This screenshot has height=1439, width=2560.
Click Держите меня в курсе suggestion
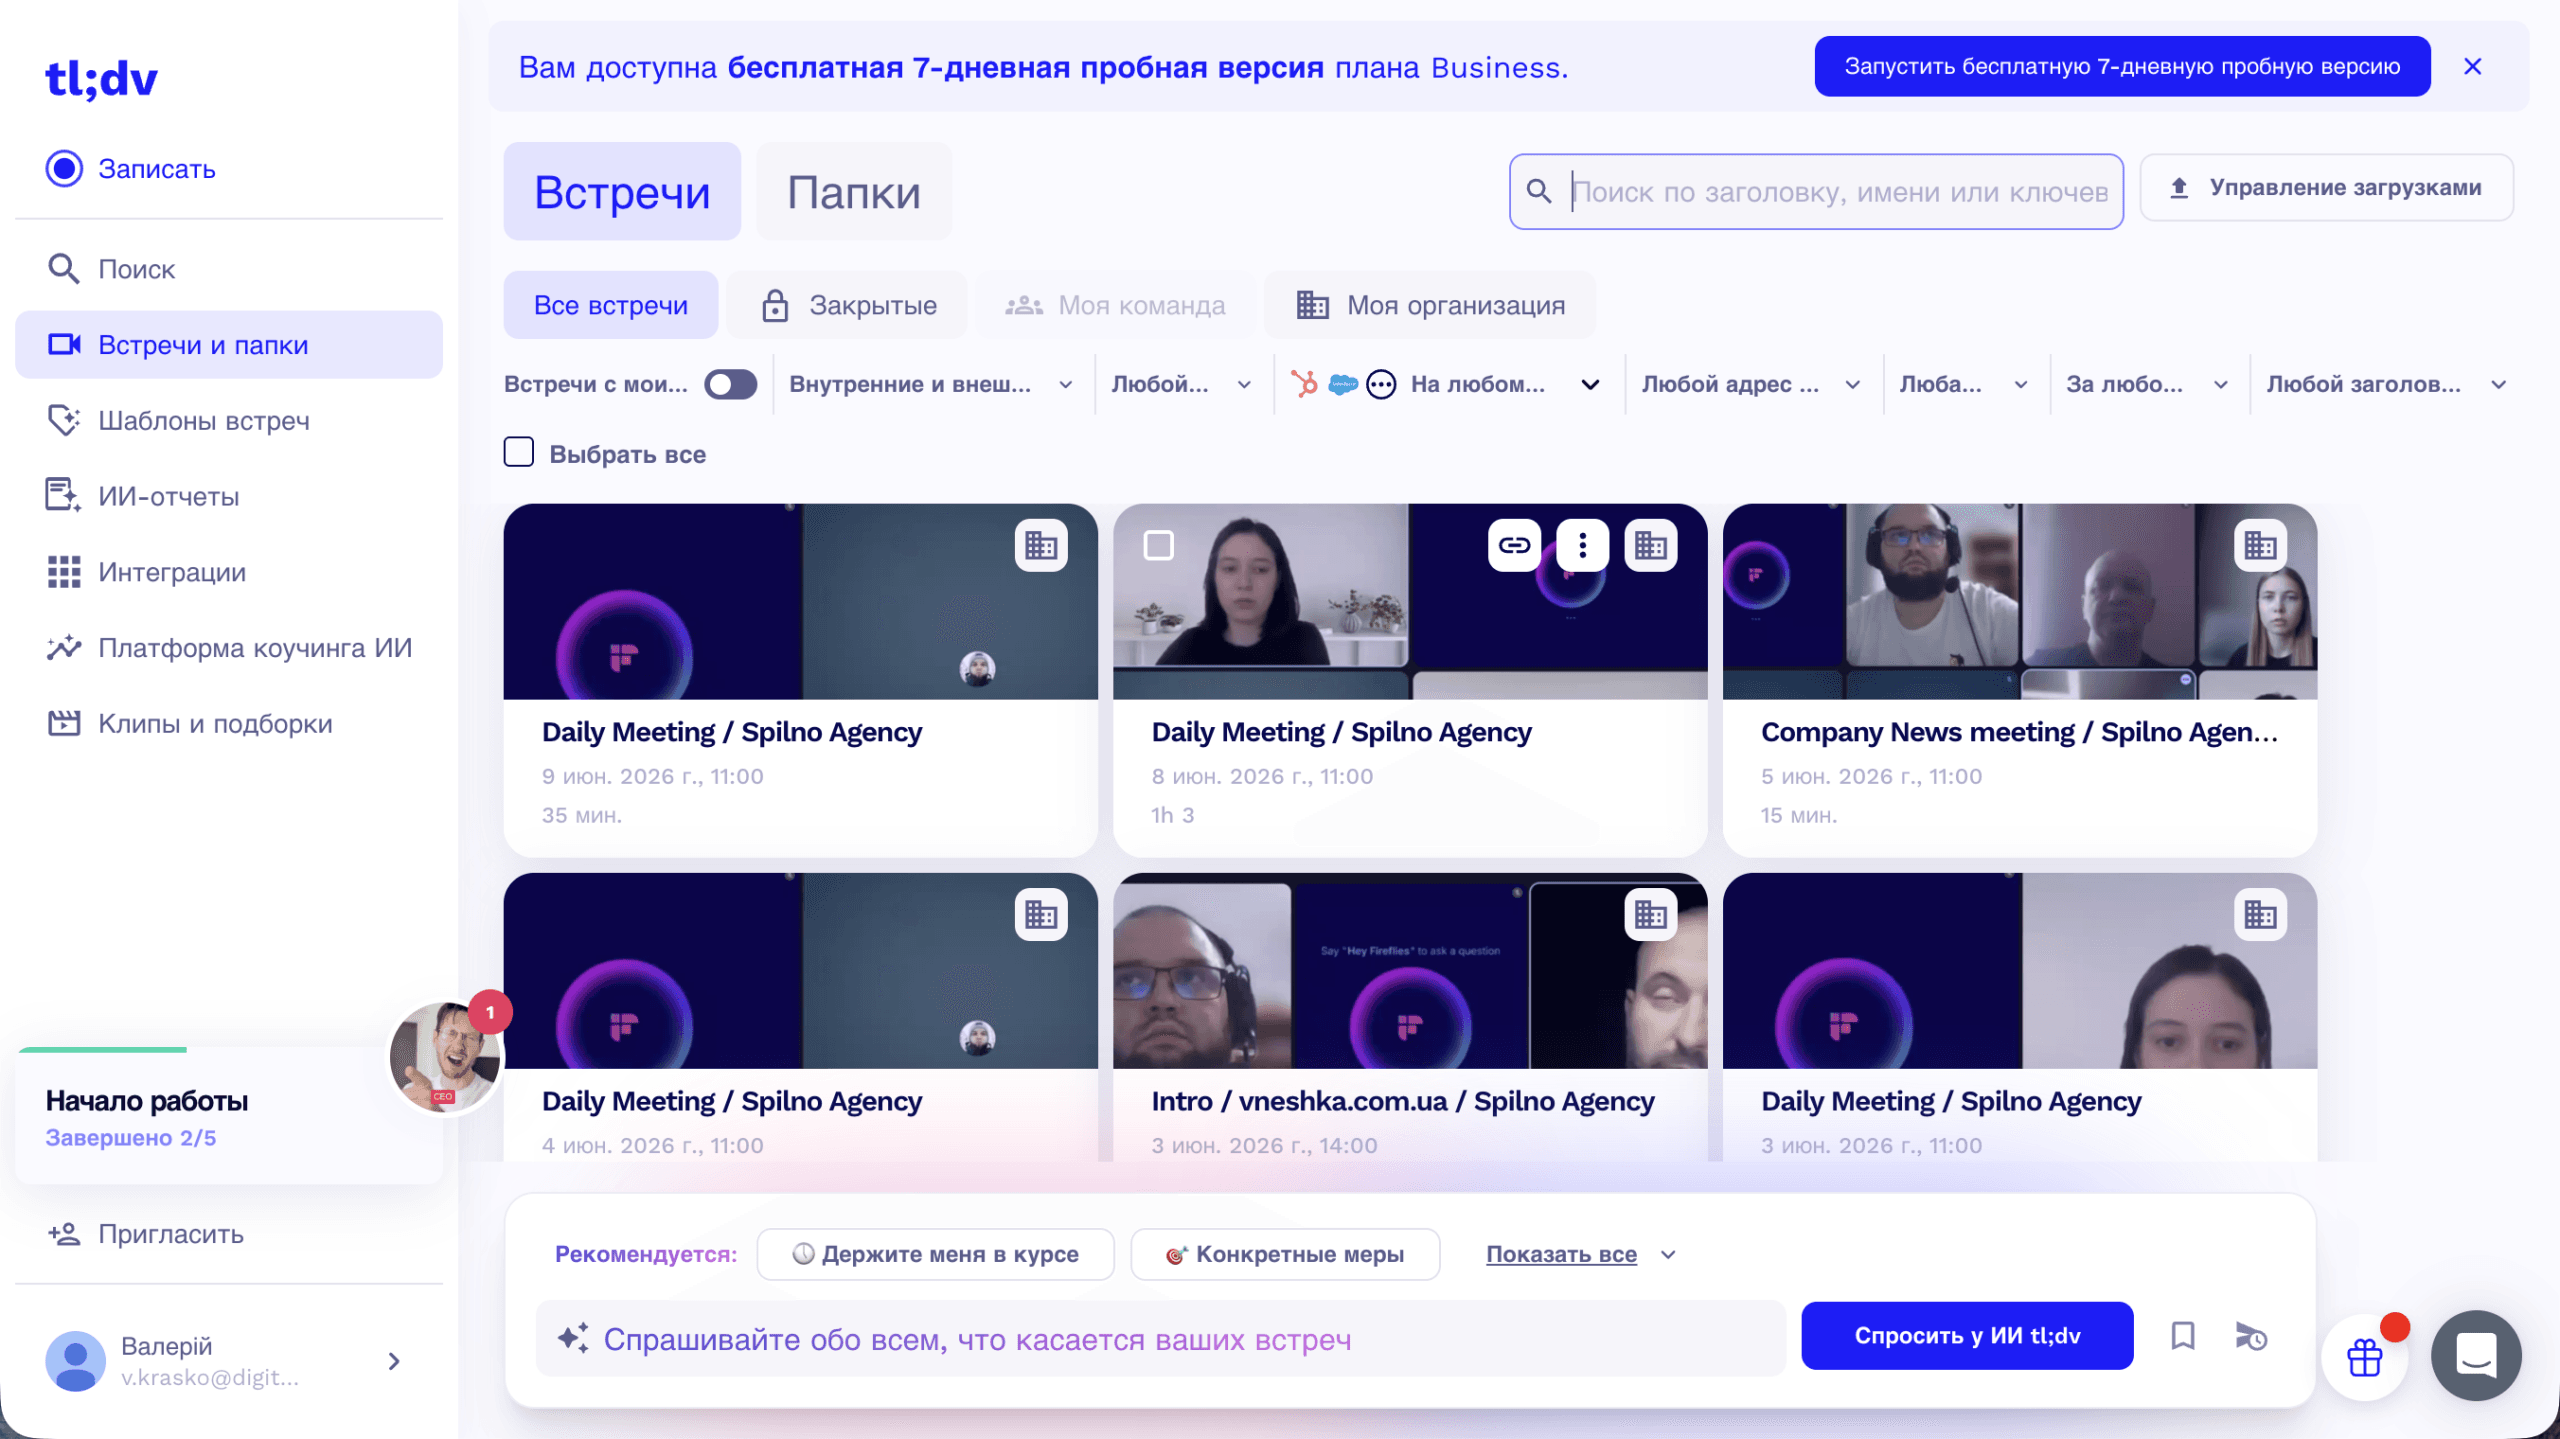coord(935,1254)
